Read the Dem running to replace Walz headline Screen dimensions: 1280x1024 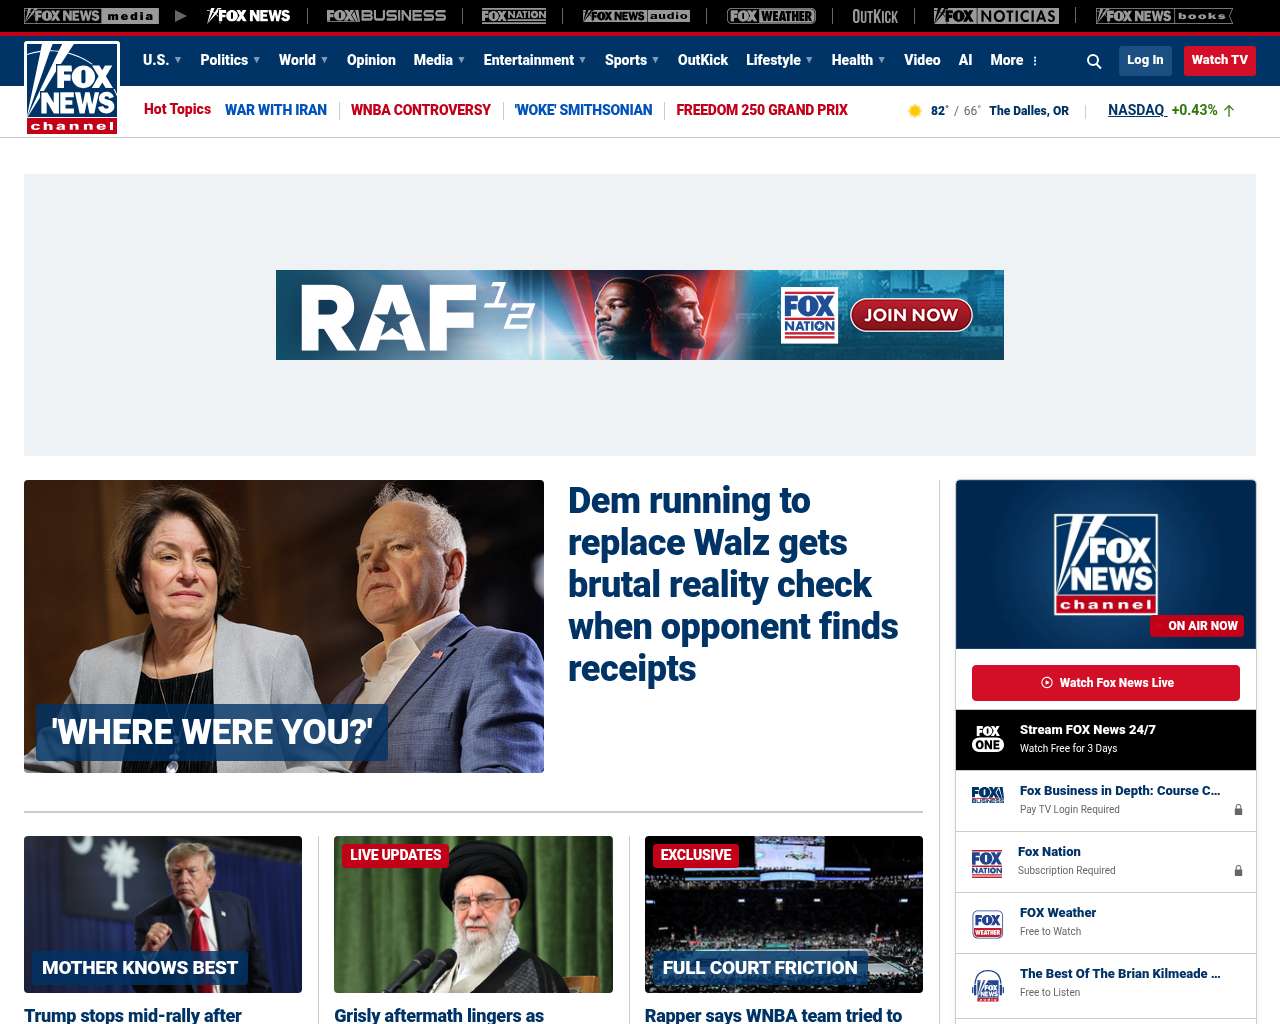click(733, 585)
